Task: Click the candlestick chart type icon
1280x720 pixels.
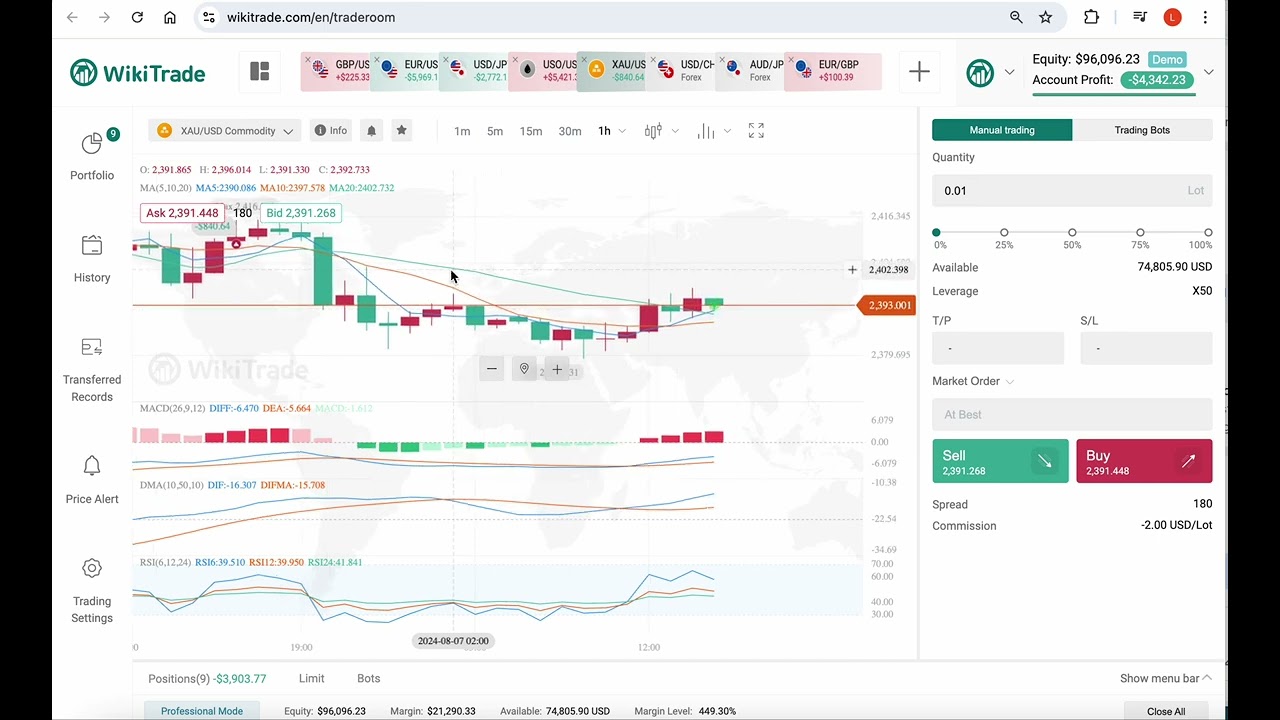Action: 653,131
